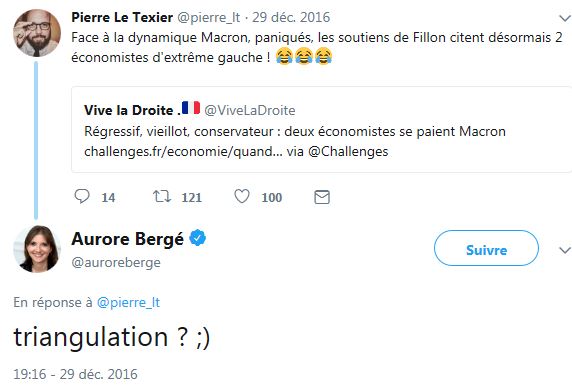Expand options chevron beside Suivre button
The width and height of the screenshot is (572, 389).
[x=565, y=250]
